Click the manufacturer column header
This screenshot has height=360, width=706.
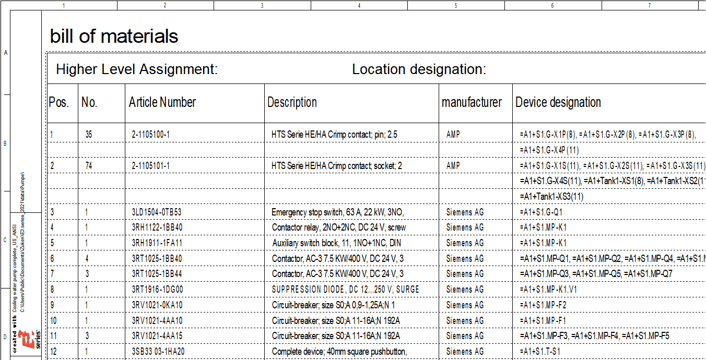pos(471,102)
